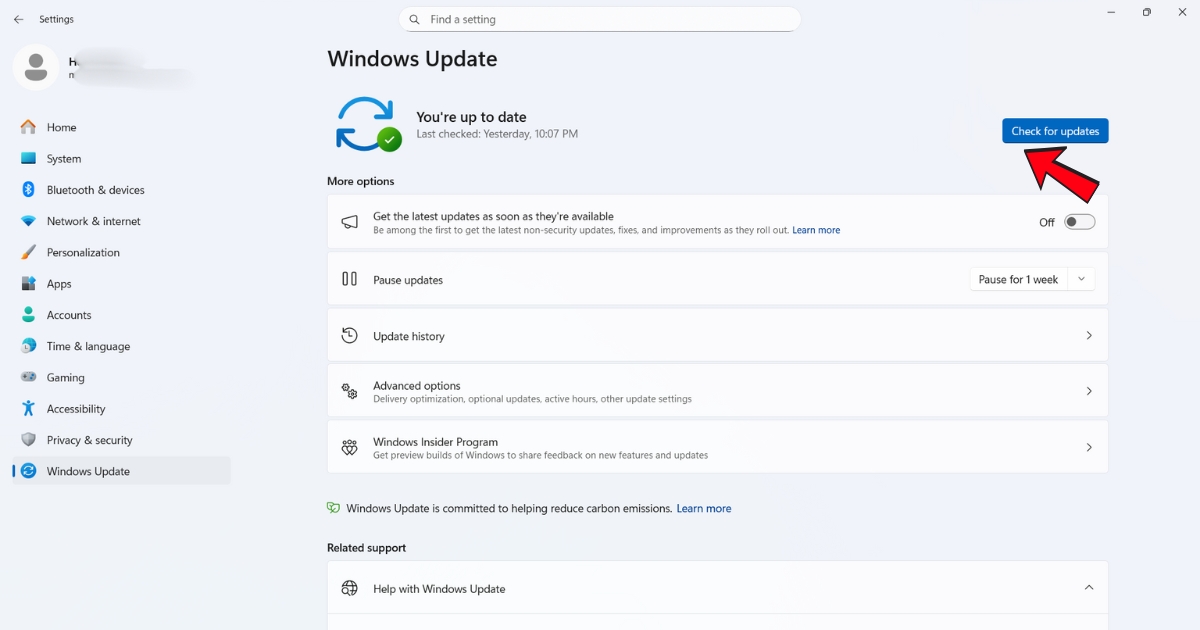
Task: Click the Advanced options gear icon
Action: tap(349, 390)
